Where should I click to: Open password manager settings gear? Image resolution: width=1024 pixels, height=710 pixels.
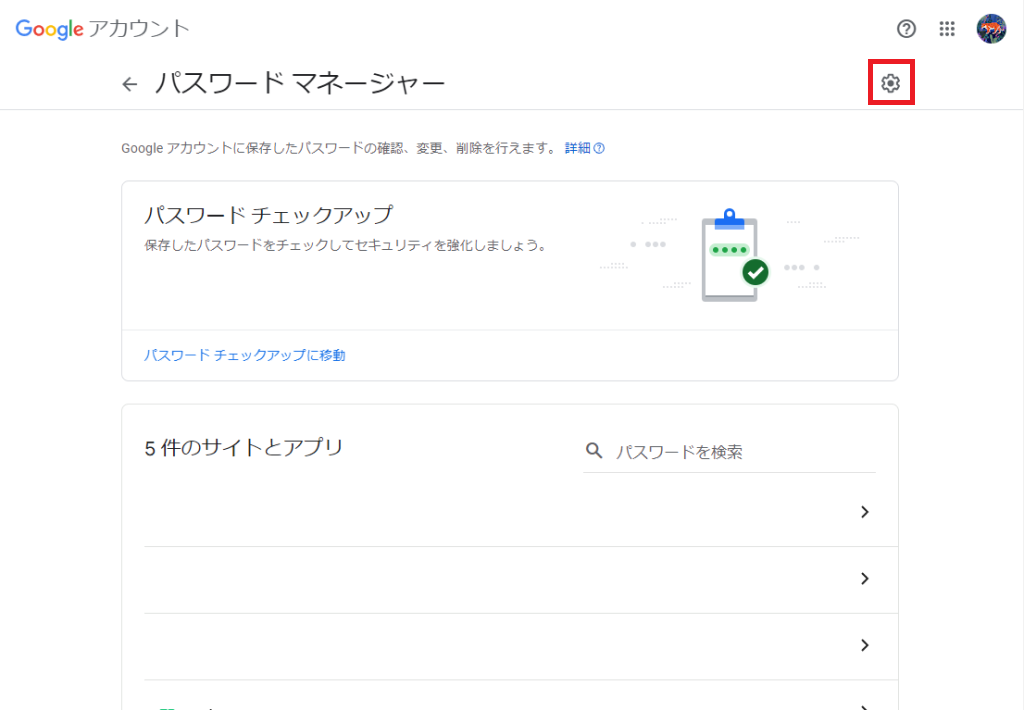point(891,85)
